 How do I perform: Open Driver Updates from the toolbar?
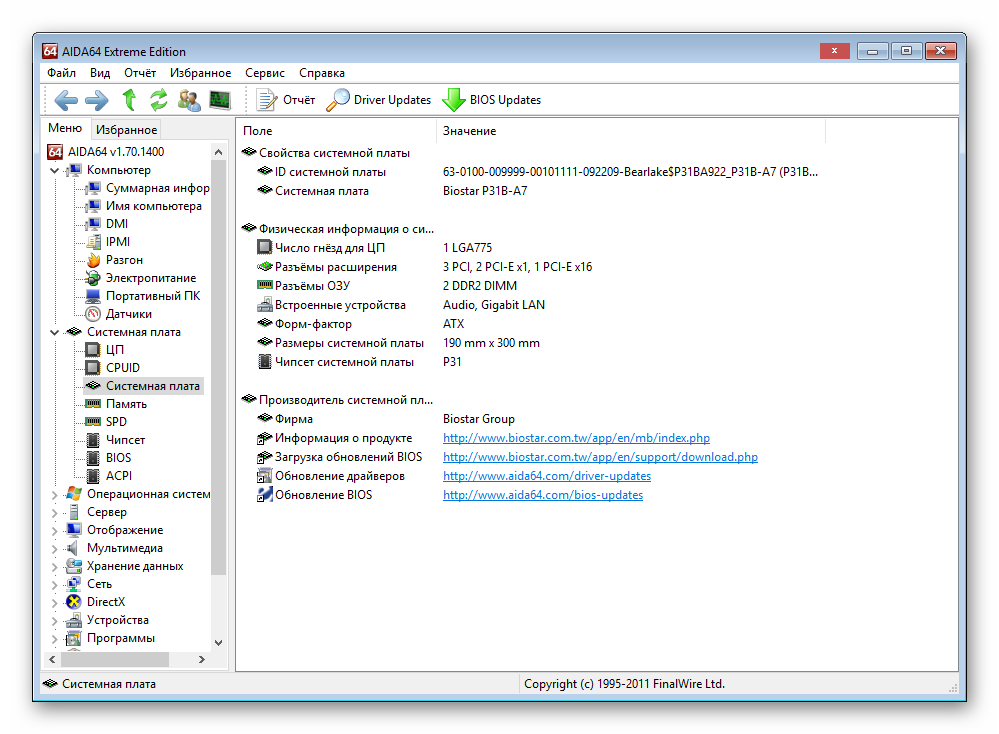click(380, 100)
